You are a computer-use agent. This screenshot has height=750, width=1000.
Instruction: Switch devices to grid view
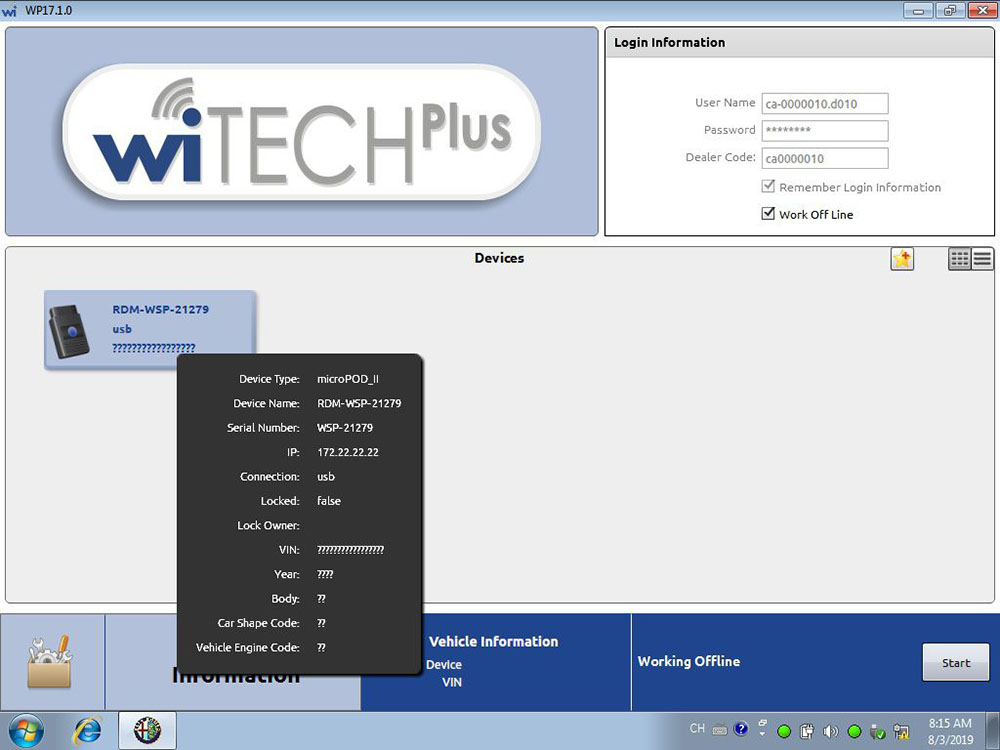click(959, 259)
